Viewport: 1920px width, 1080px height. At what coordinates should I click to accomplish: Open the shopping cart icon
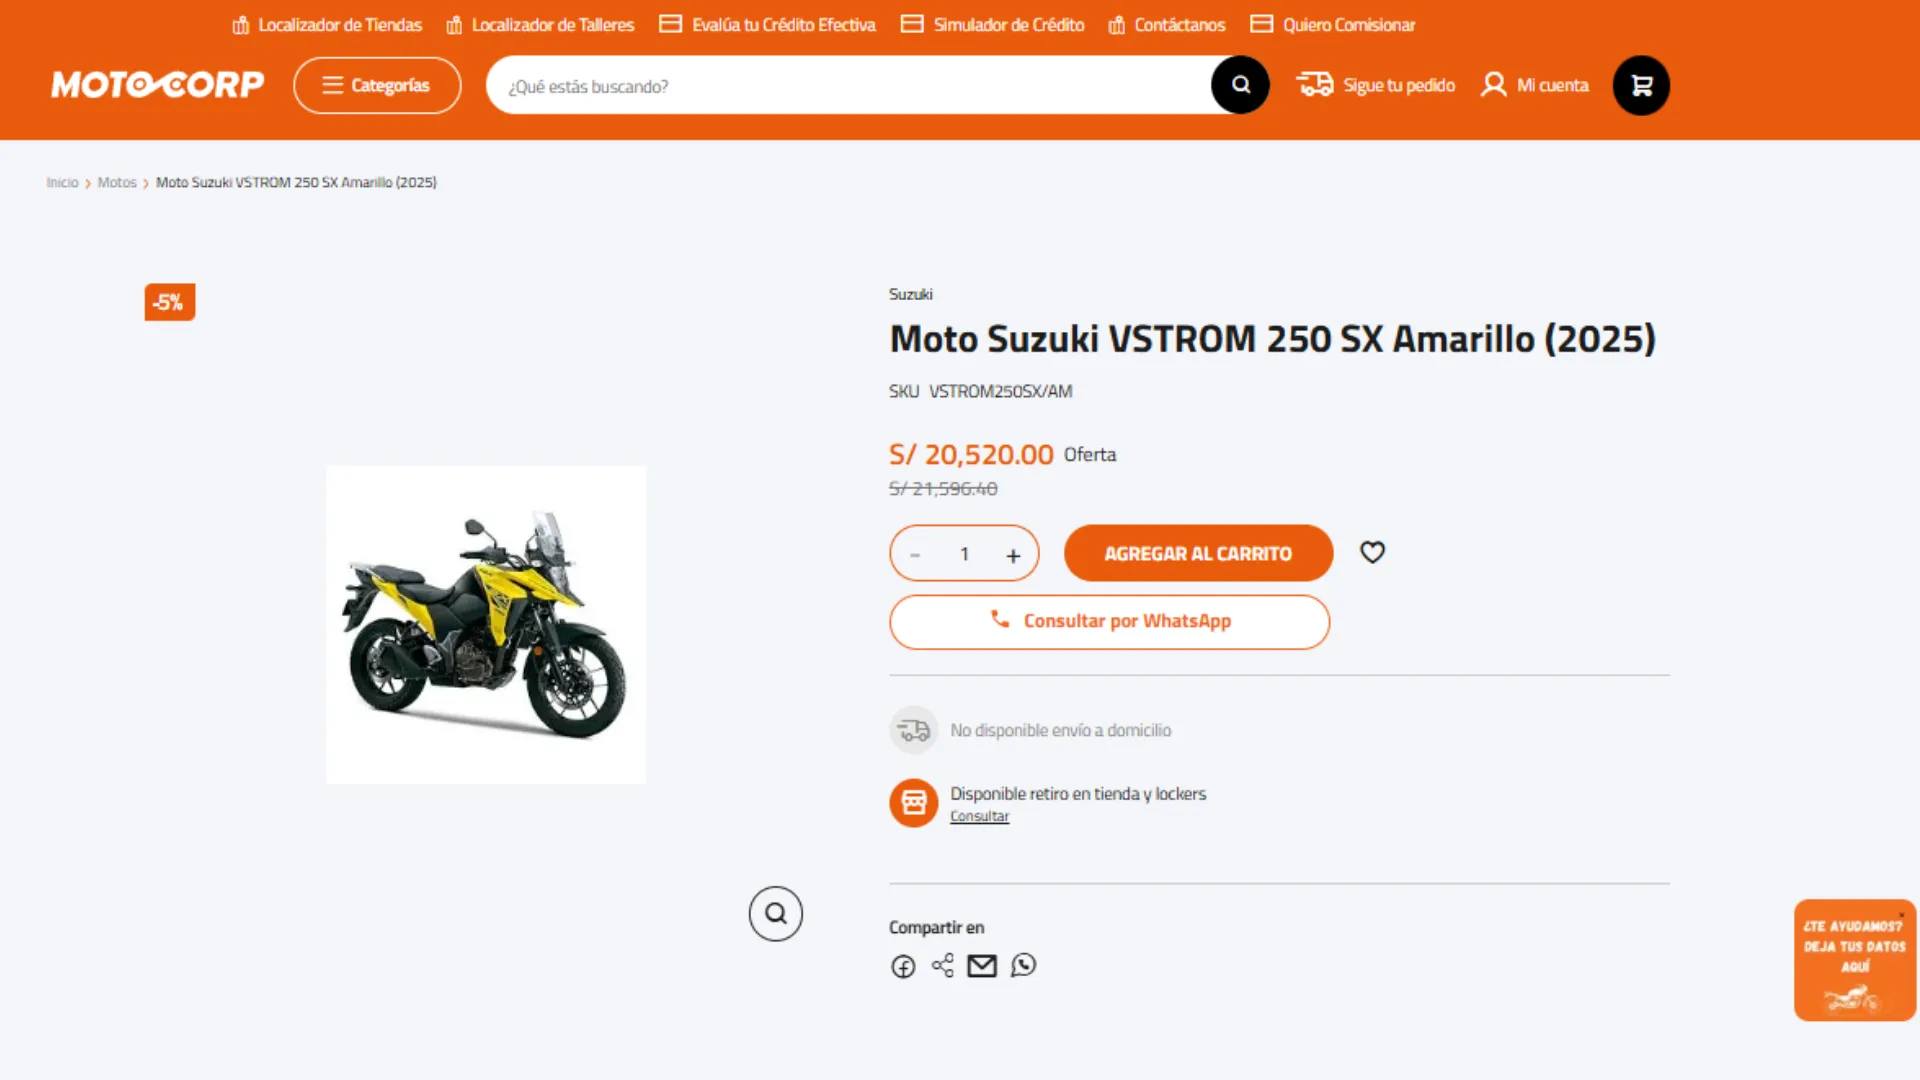click(1641, 85)
